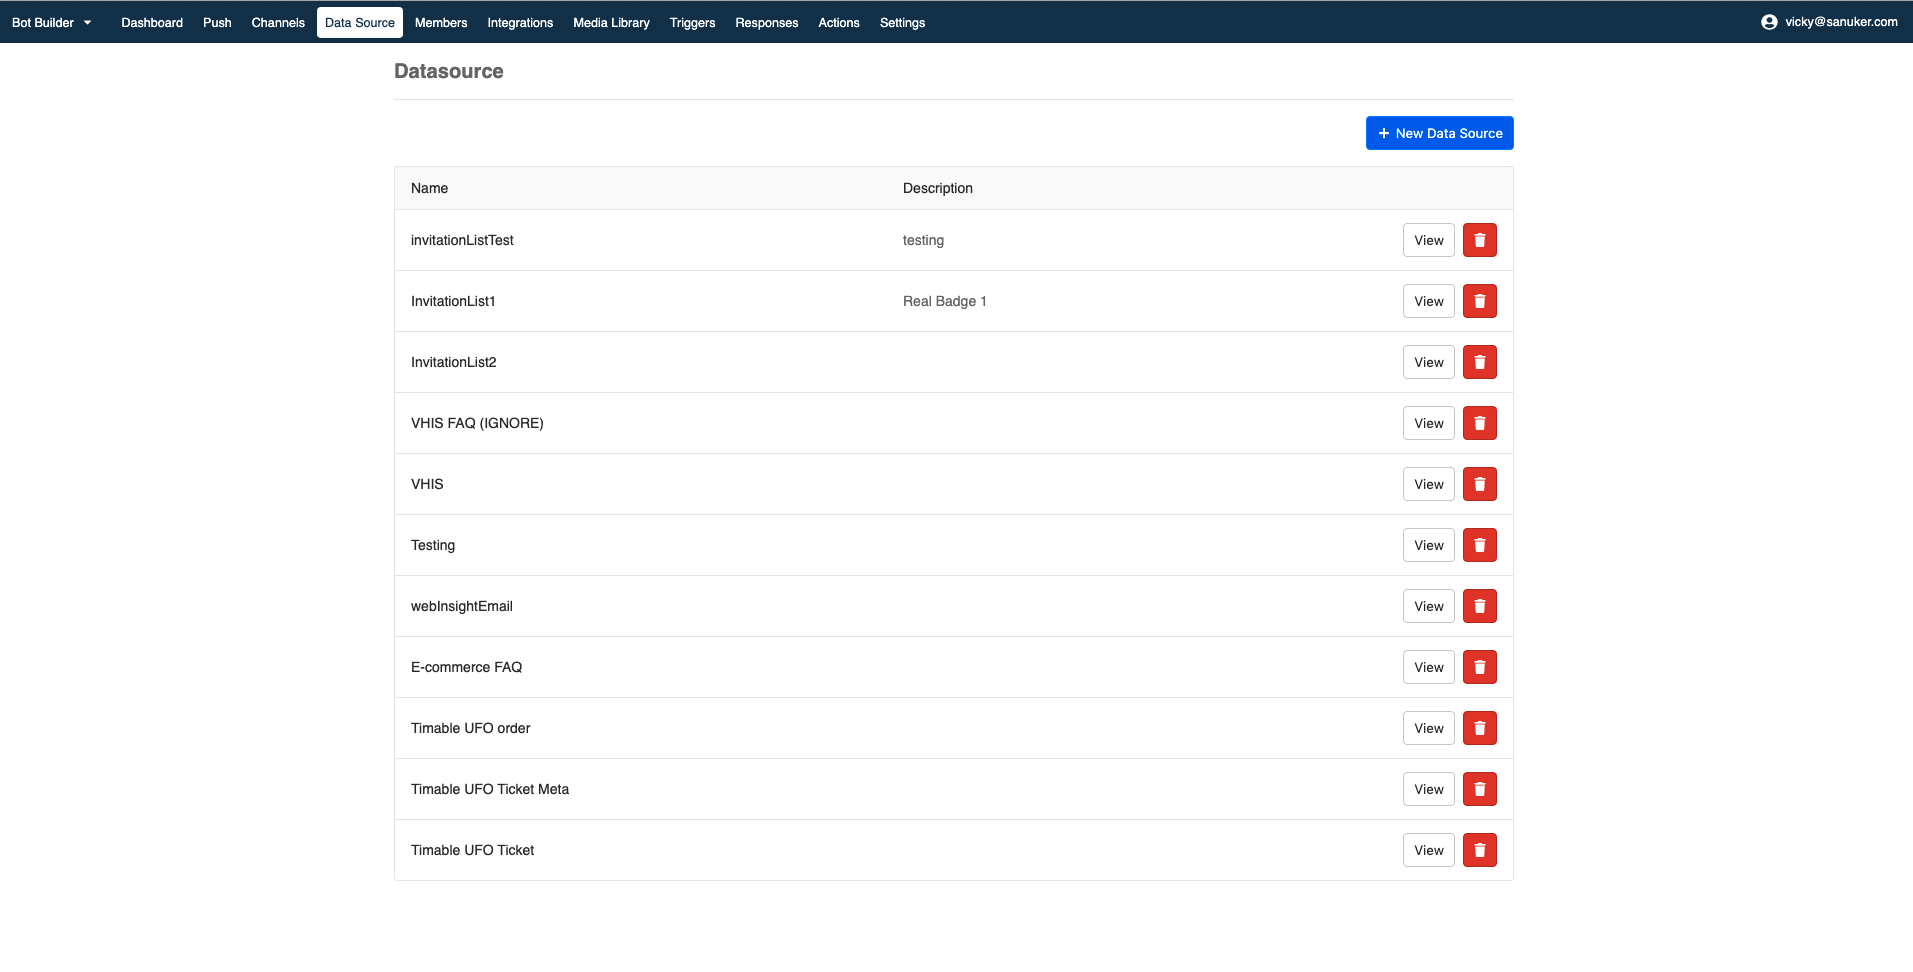The height and width of the screenshot is (972, 1913).
Task: Delete the Timable UFO Ticket Meta source
Action: click(1479, 789)
